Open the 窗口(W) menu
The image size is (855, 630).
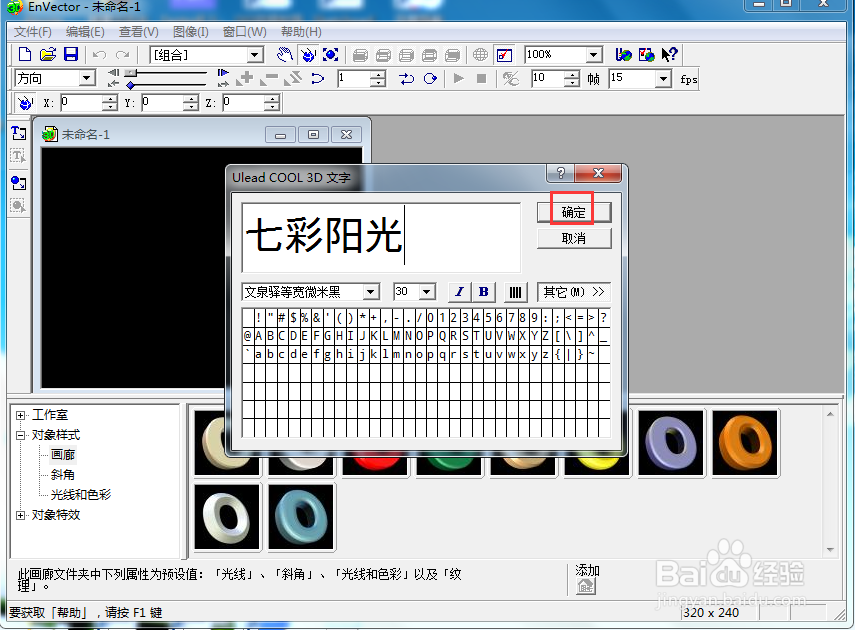[244, 32]
